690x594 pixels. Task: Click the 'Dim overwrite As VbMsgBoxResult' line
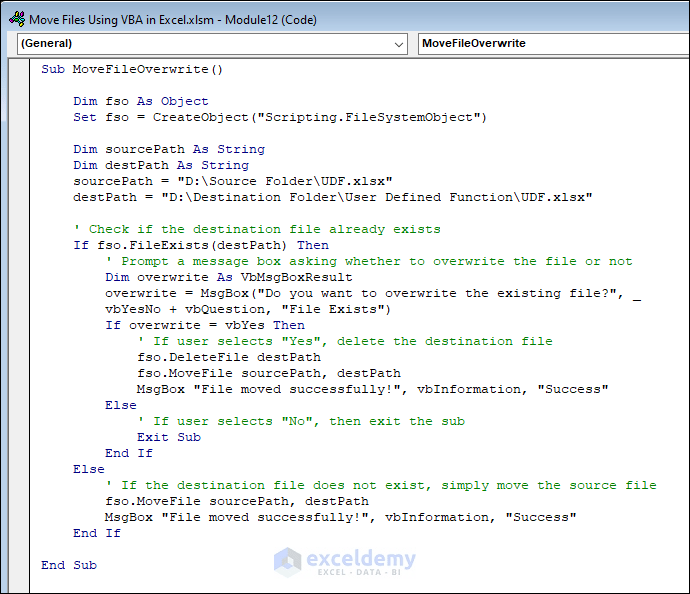[x=229, y=278]
